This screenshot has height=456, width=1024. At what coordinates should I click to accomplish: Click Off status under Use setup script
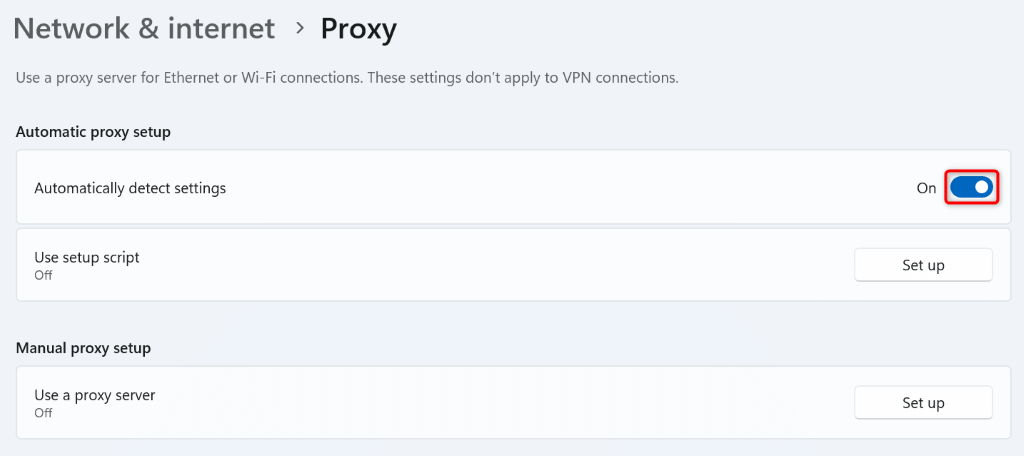click(43, 275)
